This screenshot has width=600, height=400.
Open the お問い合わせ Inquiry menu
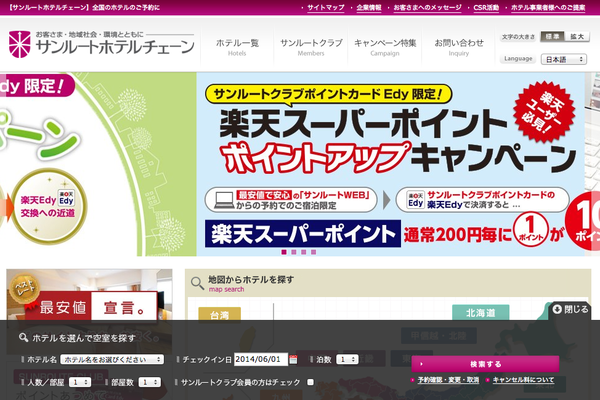point(459,47)
